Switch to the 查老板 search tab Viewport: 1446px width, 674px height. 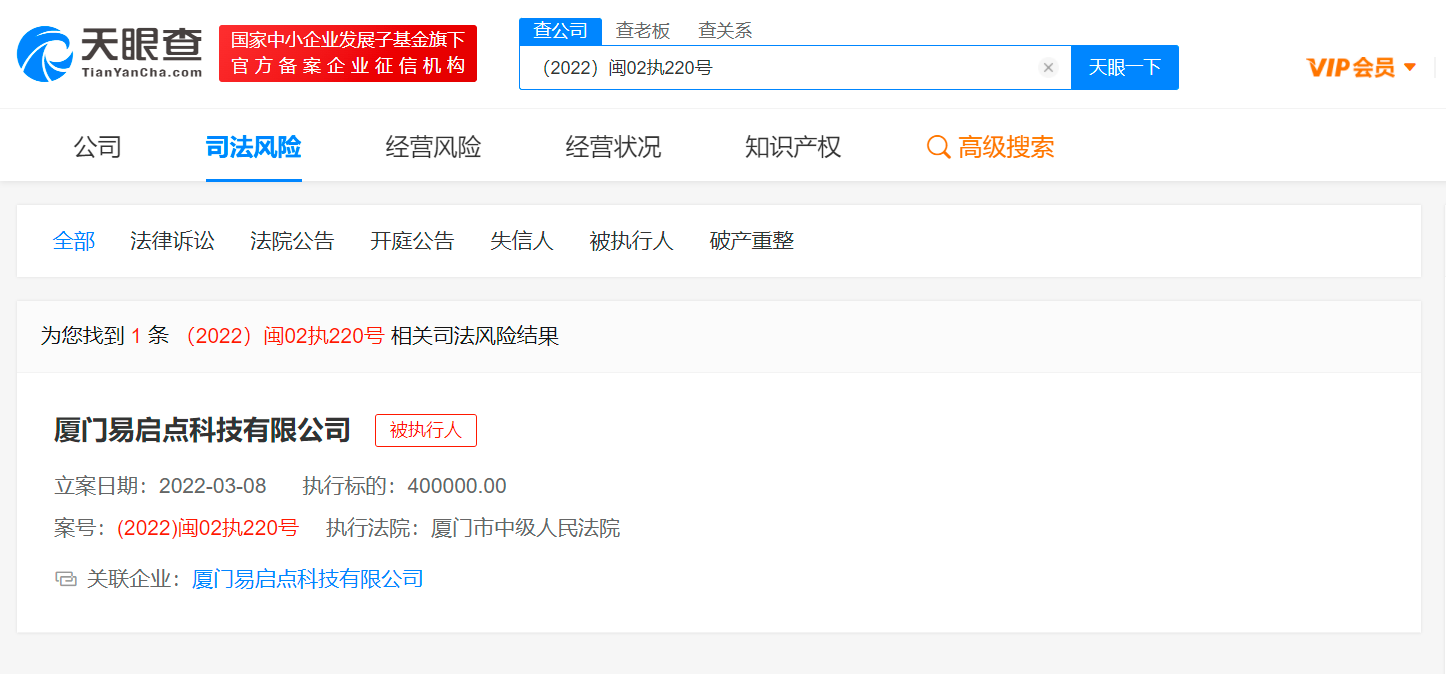[643, 31]
